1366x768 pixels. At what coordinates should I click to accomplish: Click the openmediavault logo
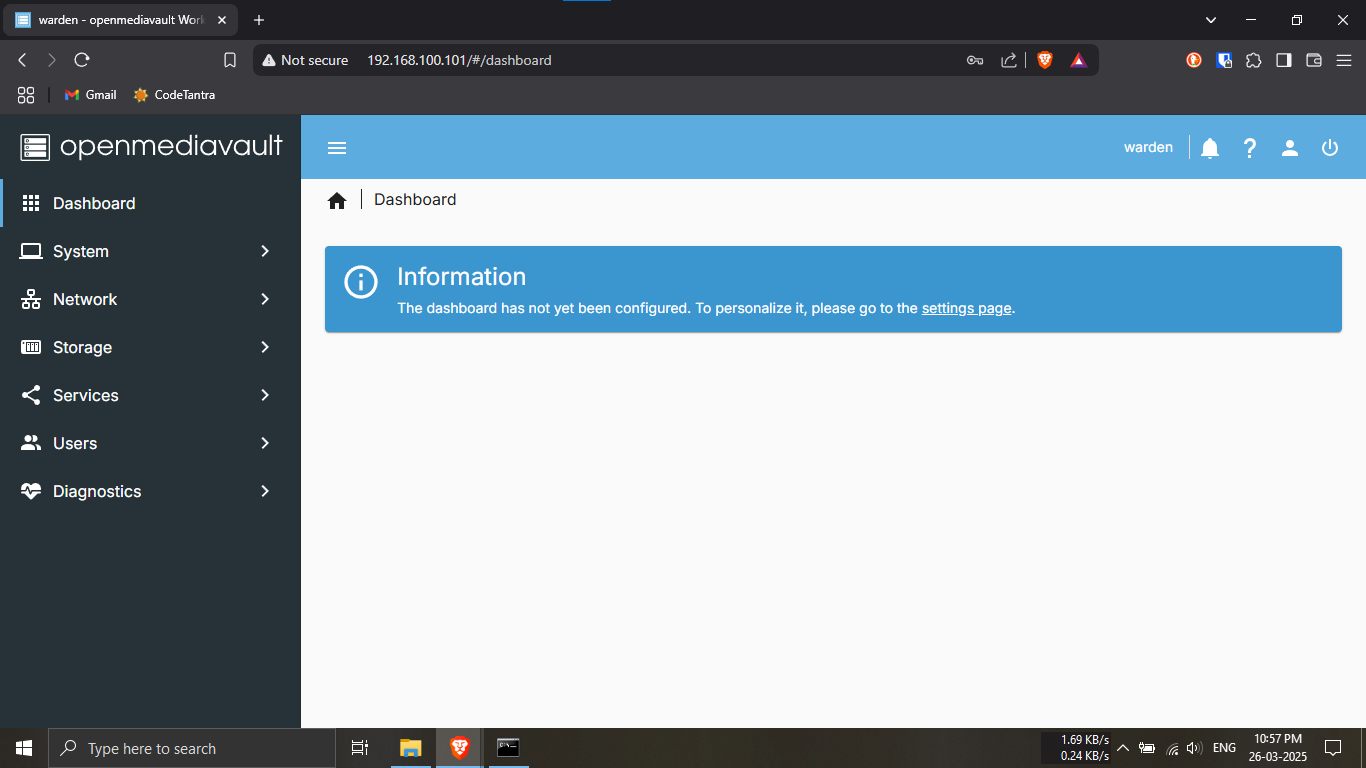click(x=151, y=147)
